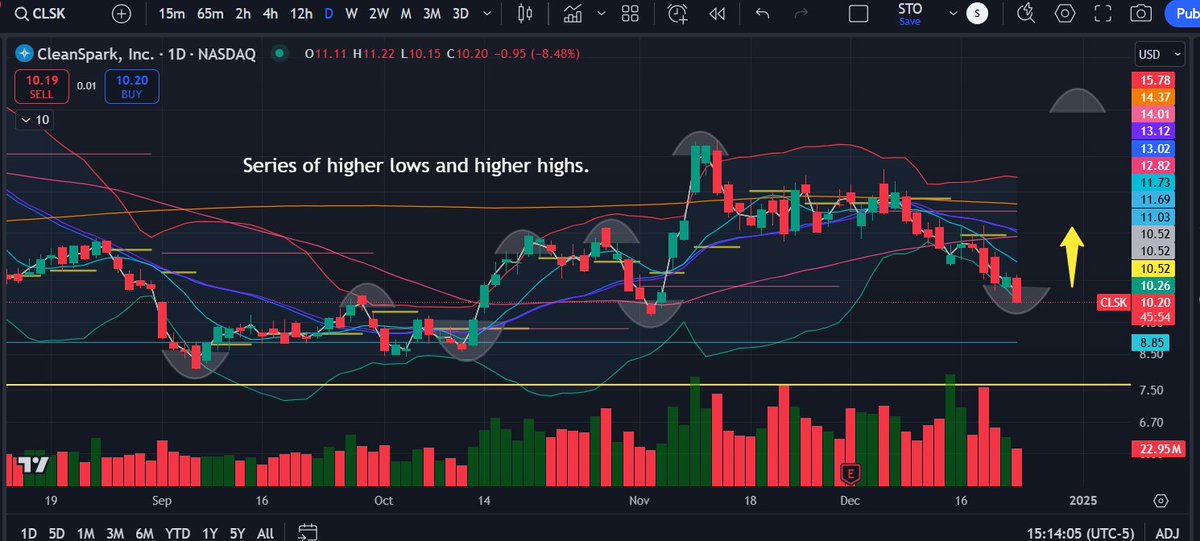Expand the favorite indicators dropdown arrow

pyautogui.click(x=602, y=14)
